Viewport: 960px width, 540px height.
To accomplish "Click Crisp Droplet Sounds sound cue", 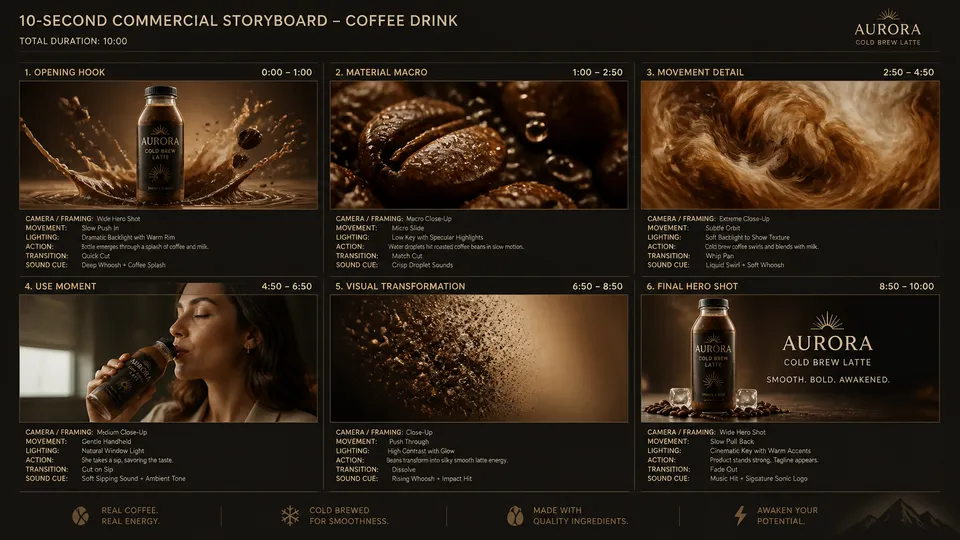I will [422, 265].
